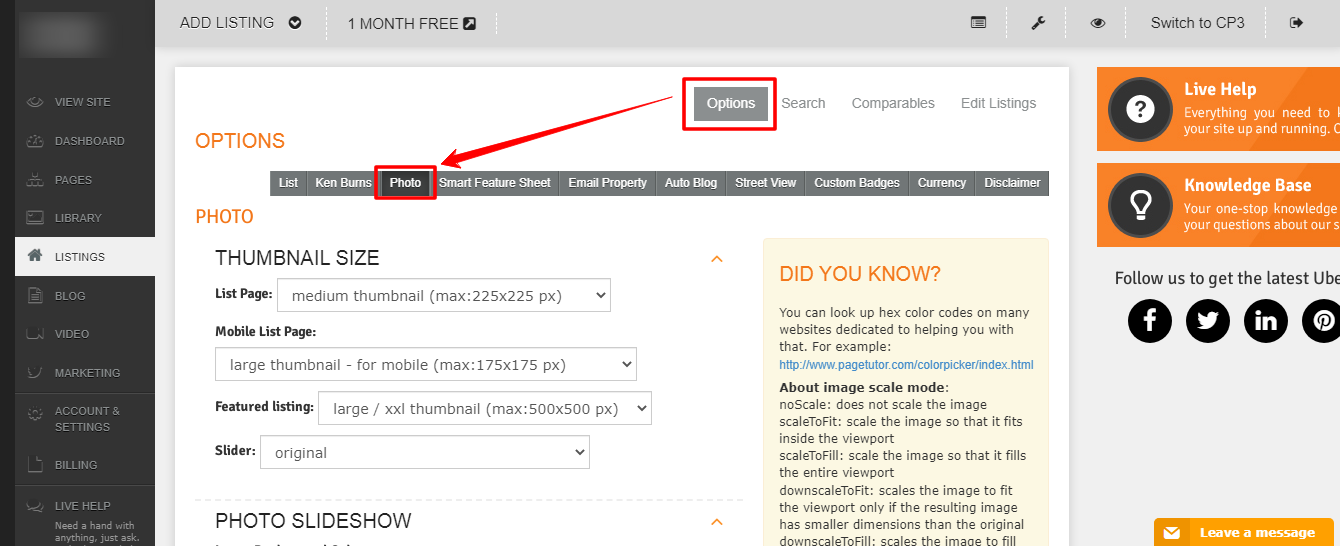This screenshot has height=546, width=1340.
Task: Switch to the Smart Feature Sheet tab
Action: [x=494, y=183]
